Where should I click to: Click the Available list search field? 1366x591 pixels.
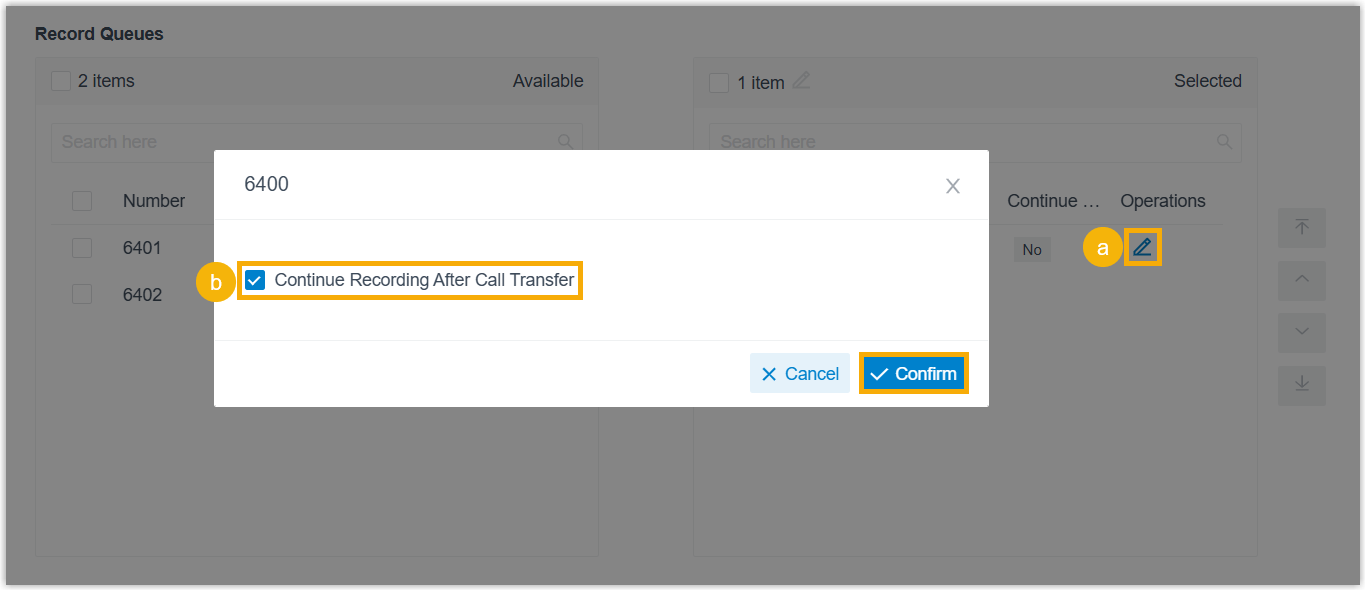(x=300, y=142)
